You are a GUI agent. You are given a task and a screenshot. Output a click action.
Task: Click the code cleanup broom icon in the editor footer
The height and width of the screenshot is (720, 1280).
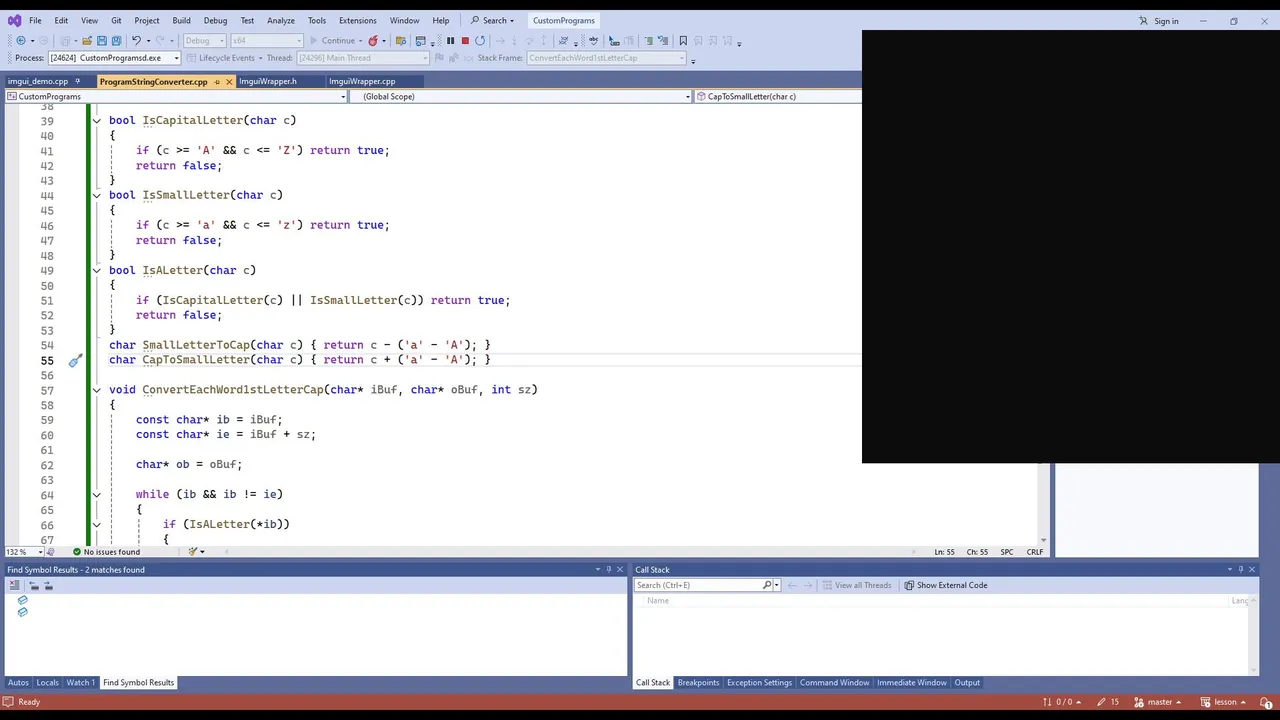193,552
